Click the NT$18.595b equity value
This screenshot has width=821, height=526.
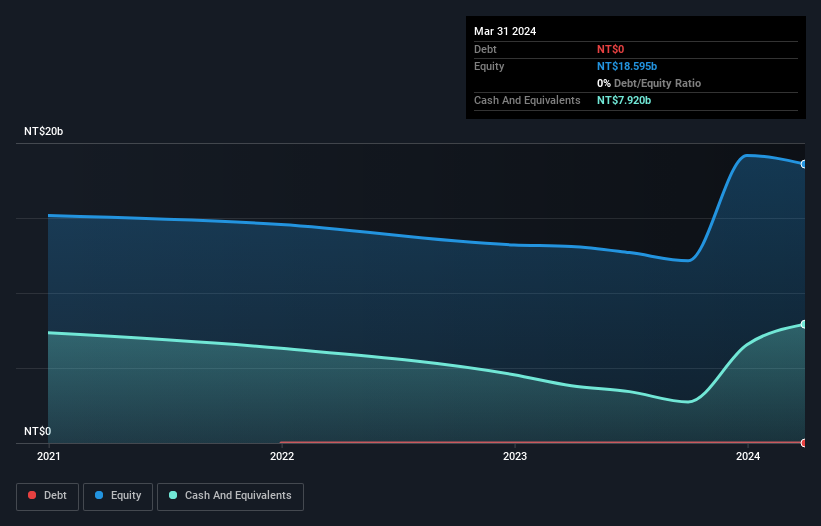(627, 66)
